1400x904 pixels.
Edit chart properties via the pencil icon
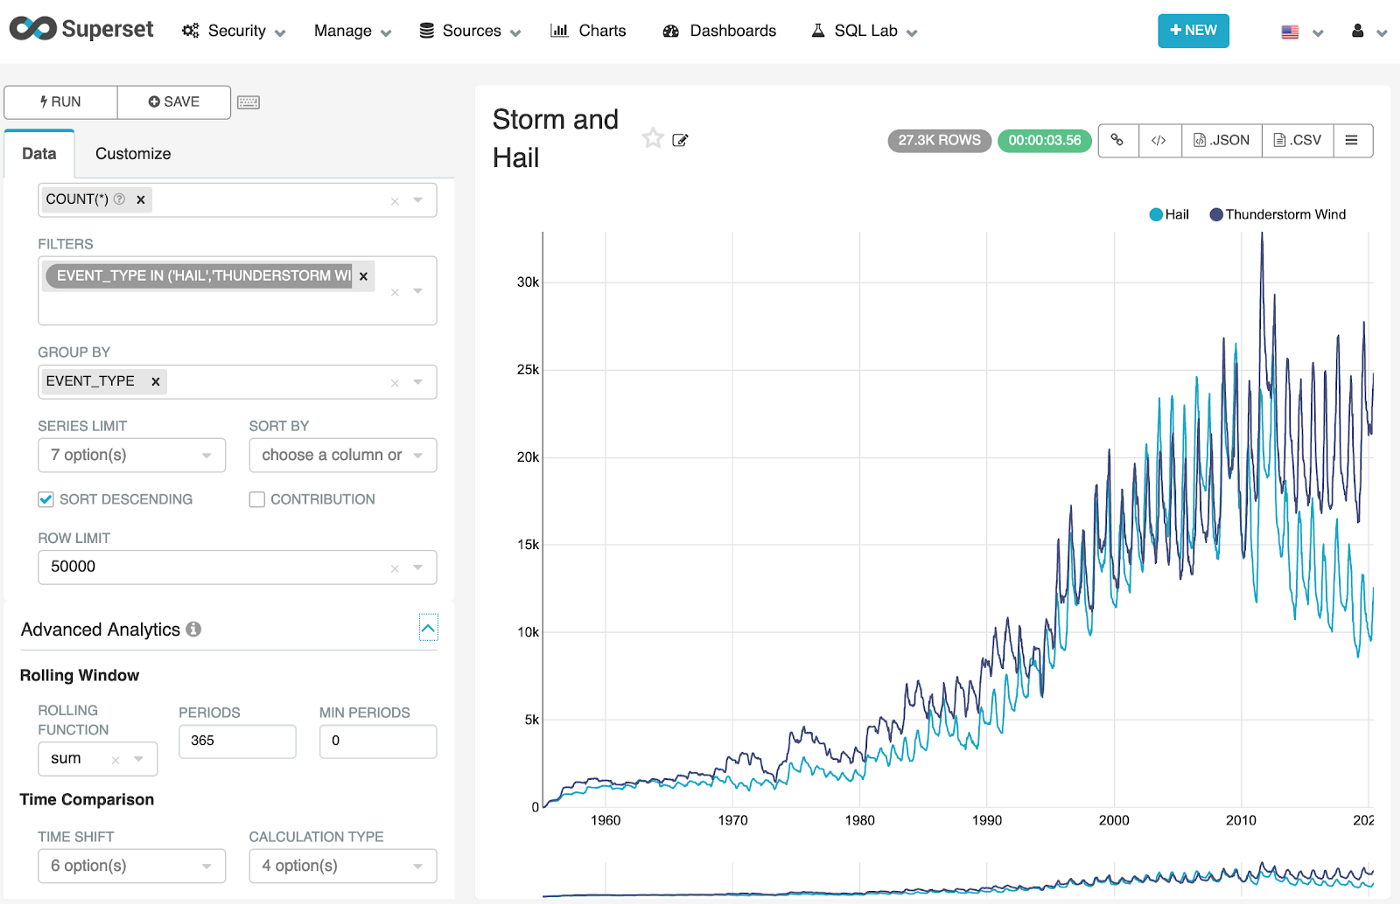point(680,139)
